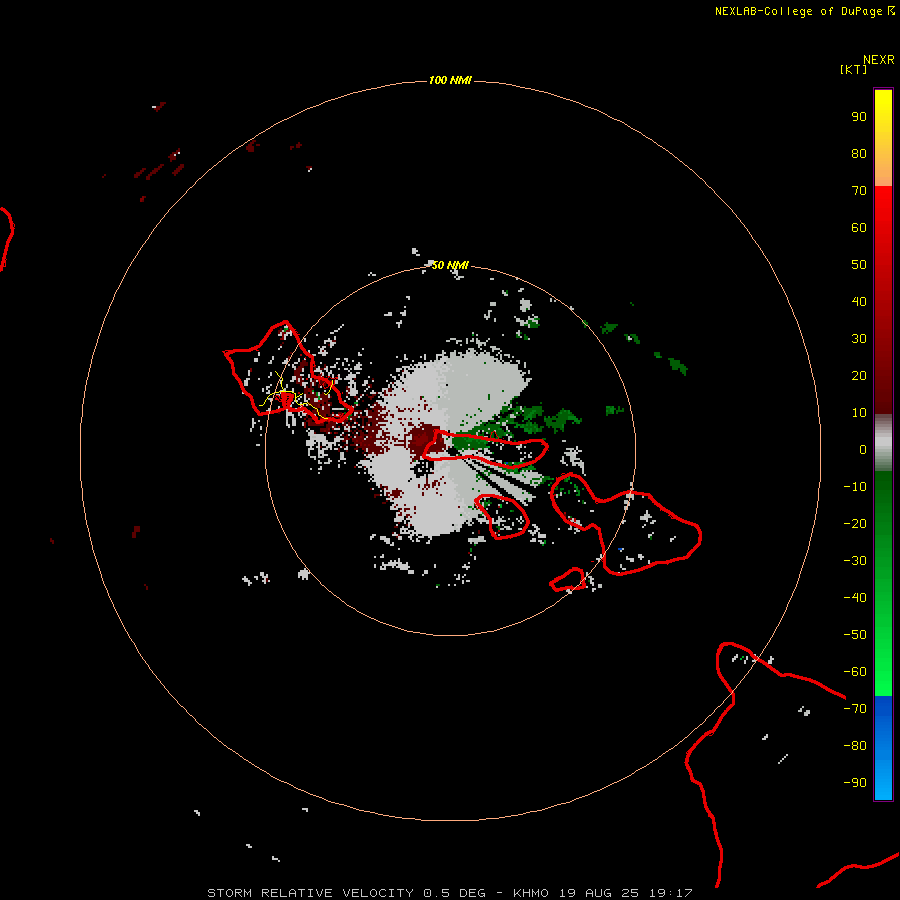Image resolution: width=900 pixels, height=900 pixels.
Task: Click the -80 value on velocity scale
Action: (855, 746)
